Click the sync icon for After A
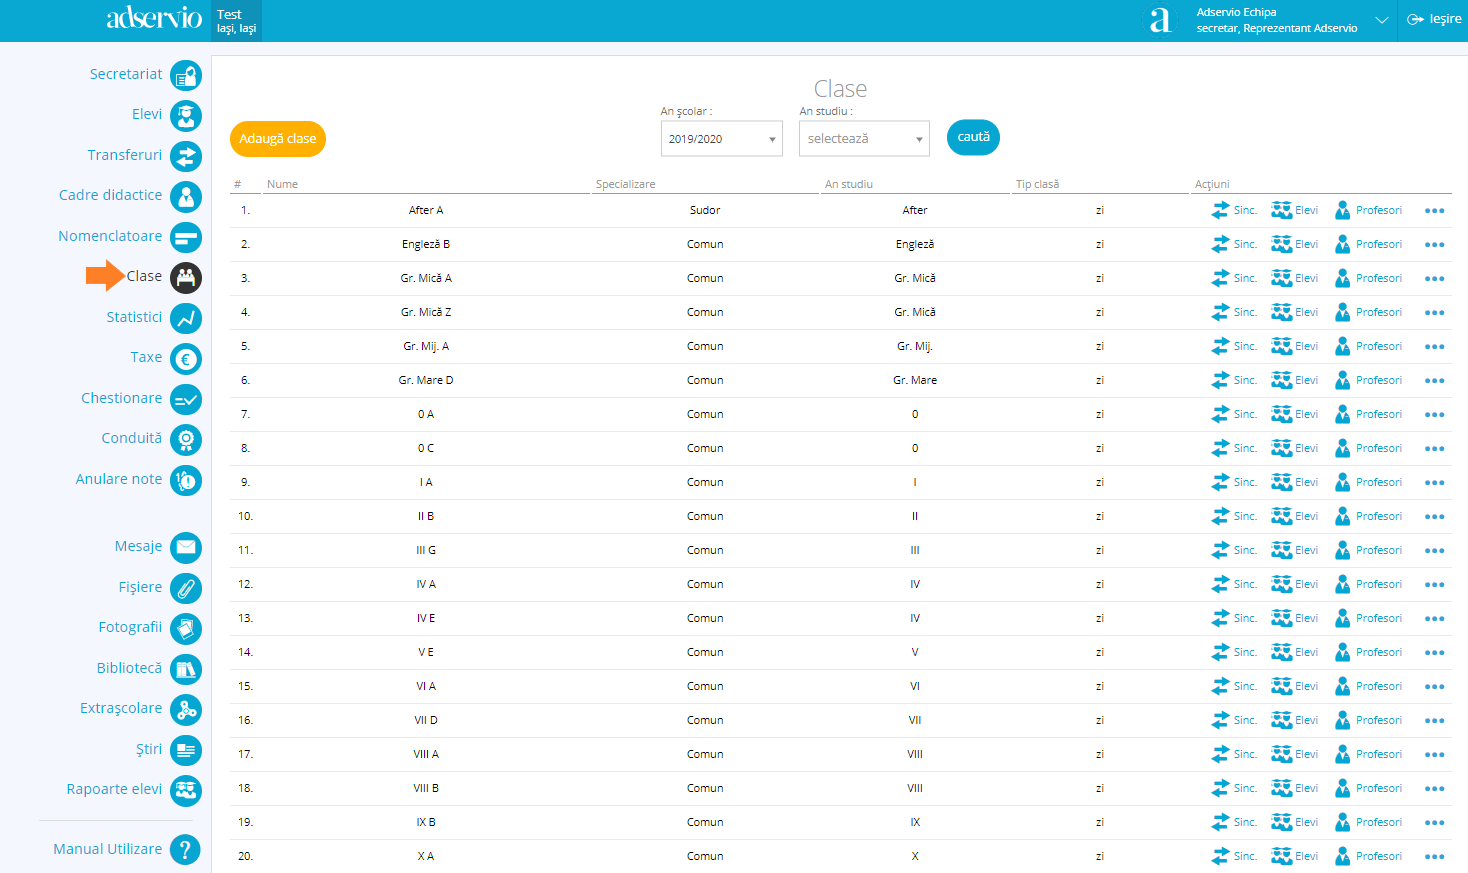The image size is (1468, 873). point(1220,210)
